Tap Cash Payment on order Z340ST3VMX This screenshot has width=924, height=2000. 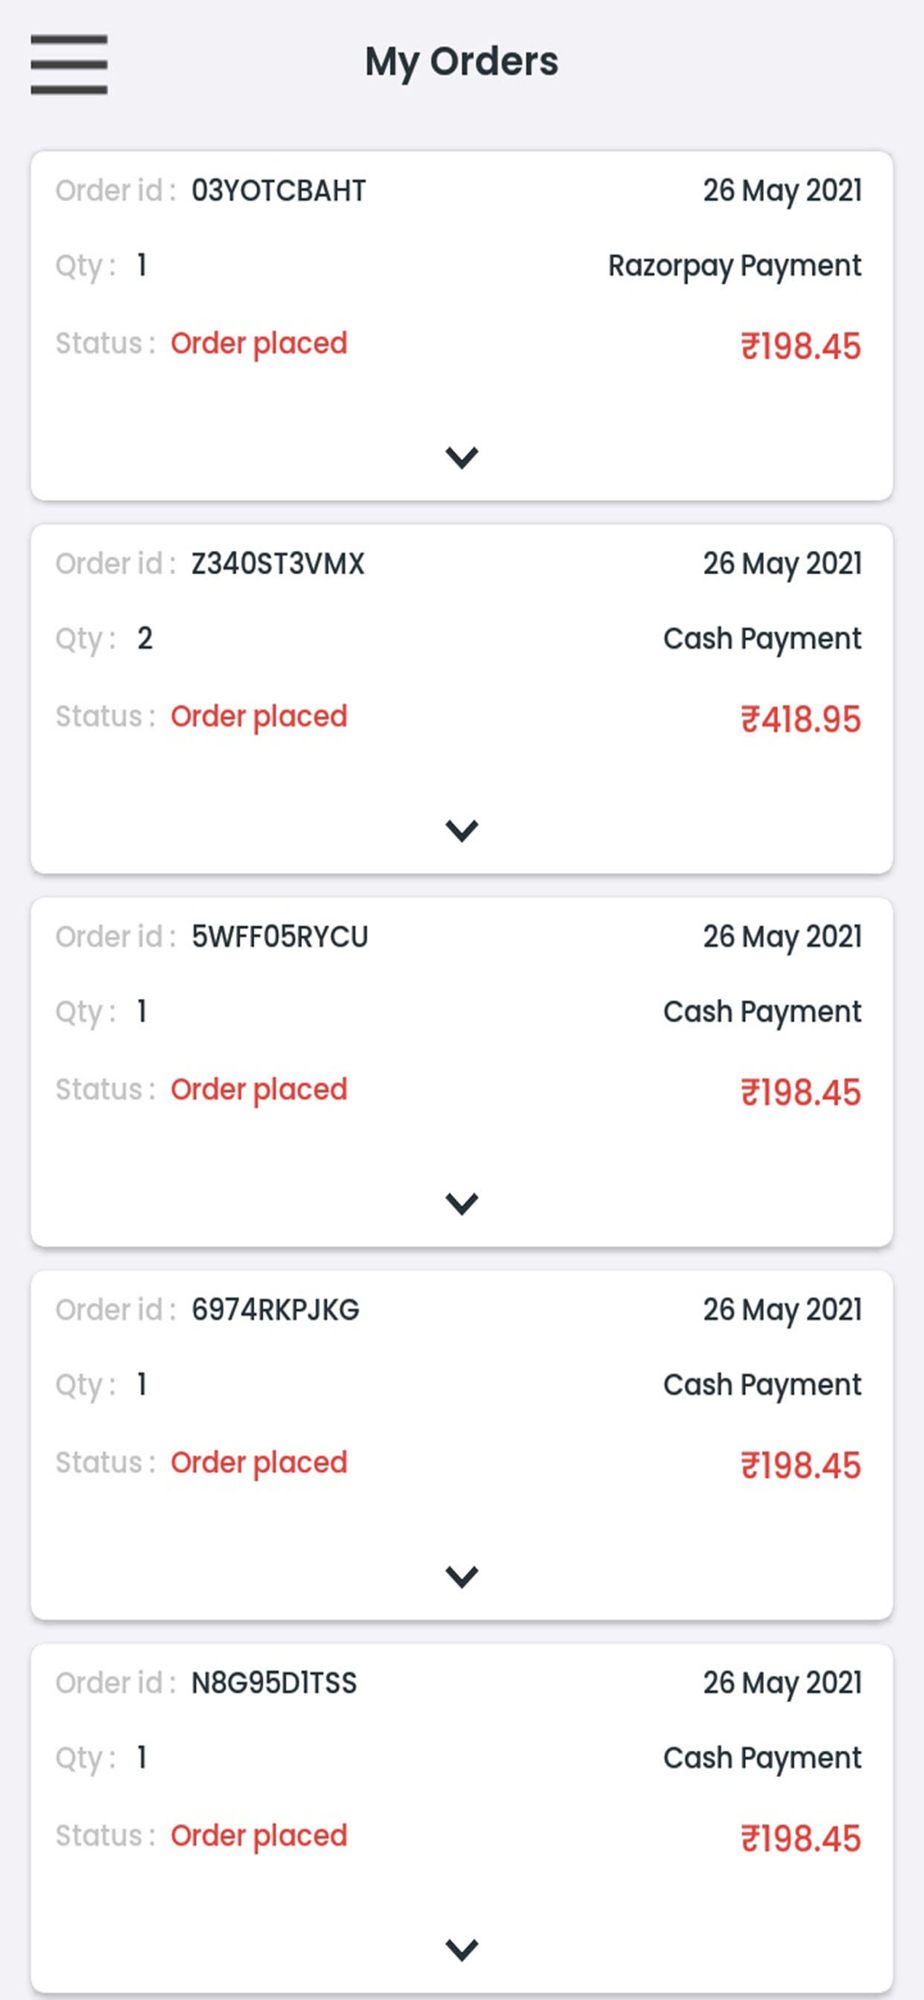pos(762,638)
